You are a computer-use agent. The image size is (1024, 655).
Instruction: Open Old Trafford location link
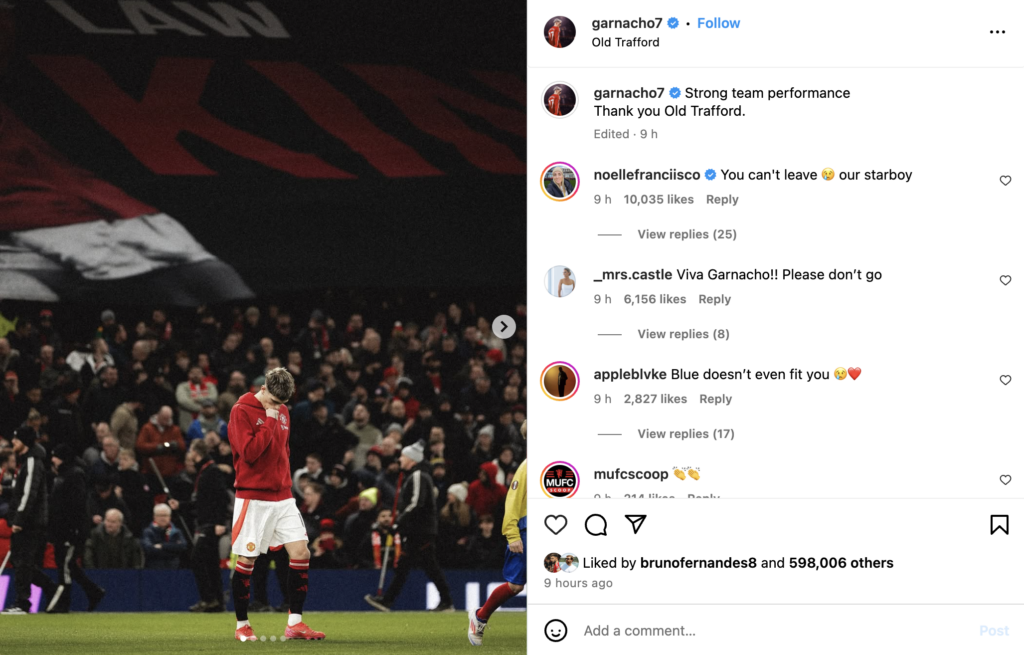(x=625, y=42)
